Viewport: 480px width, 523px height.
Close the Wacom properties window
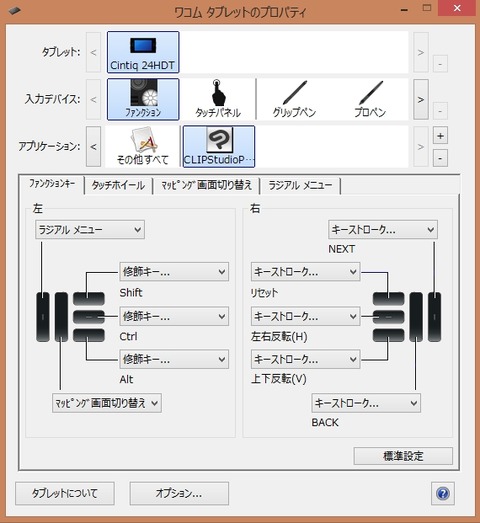(x=457, y=8)
